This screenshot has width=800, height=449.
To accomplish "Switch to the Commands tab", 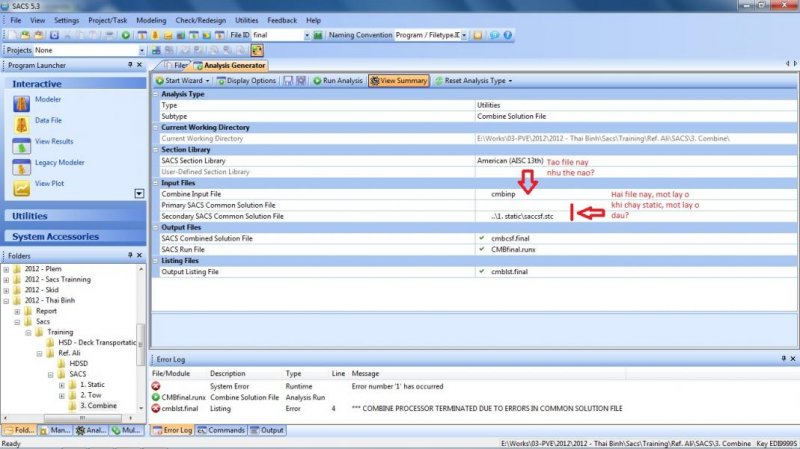I will [221, 430].
